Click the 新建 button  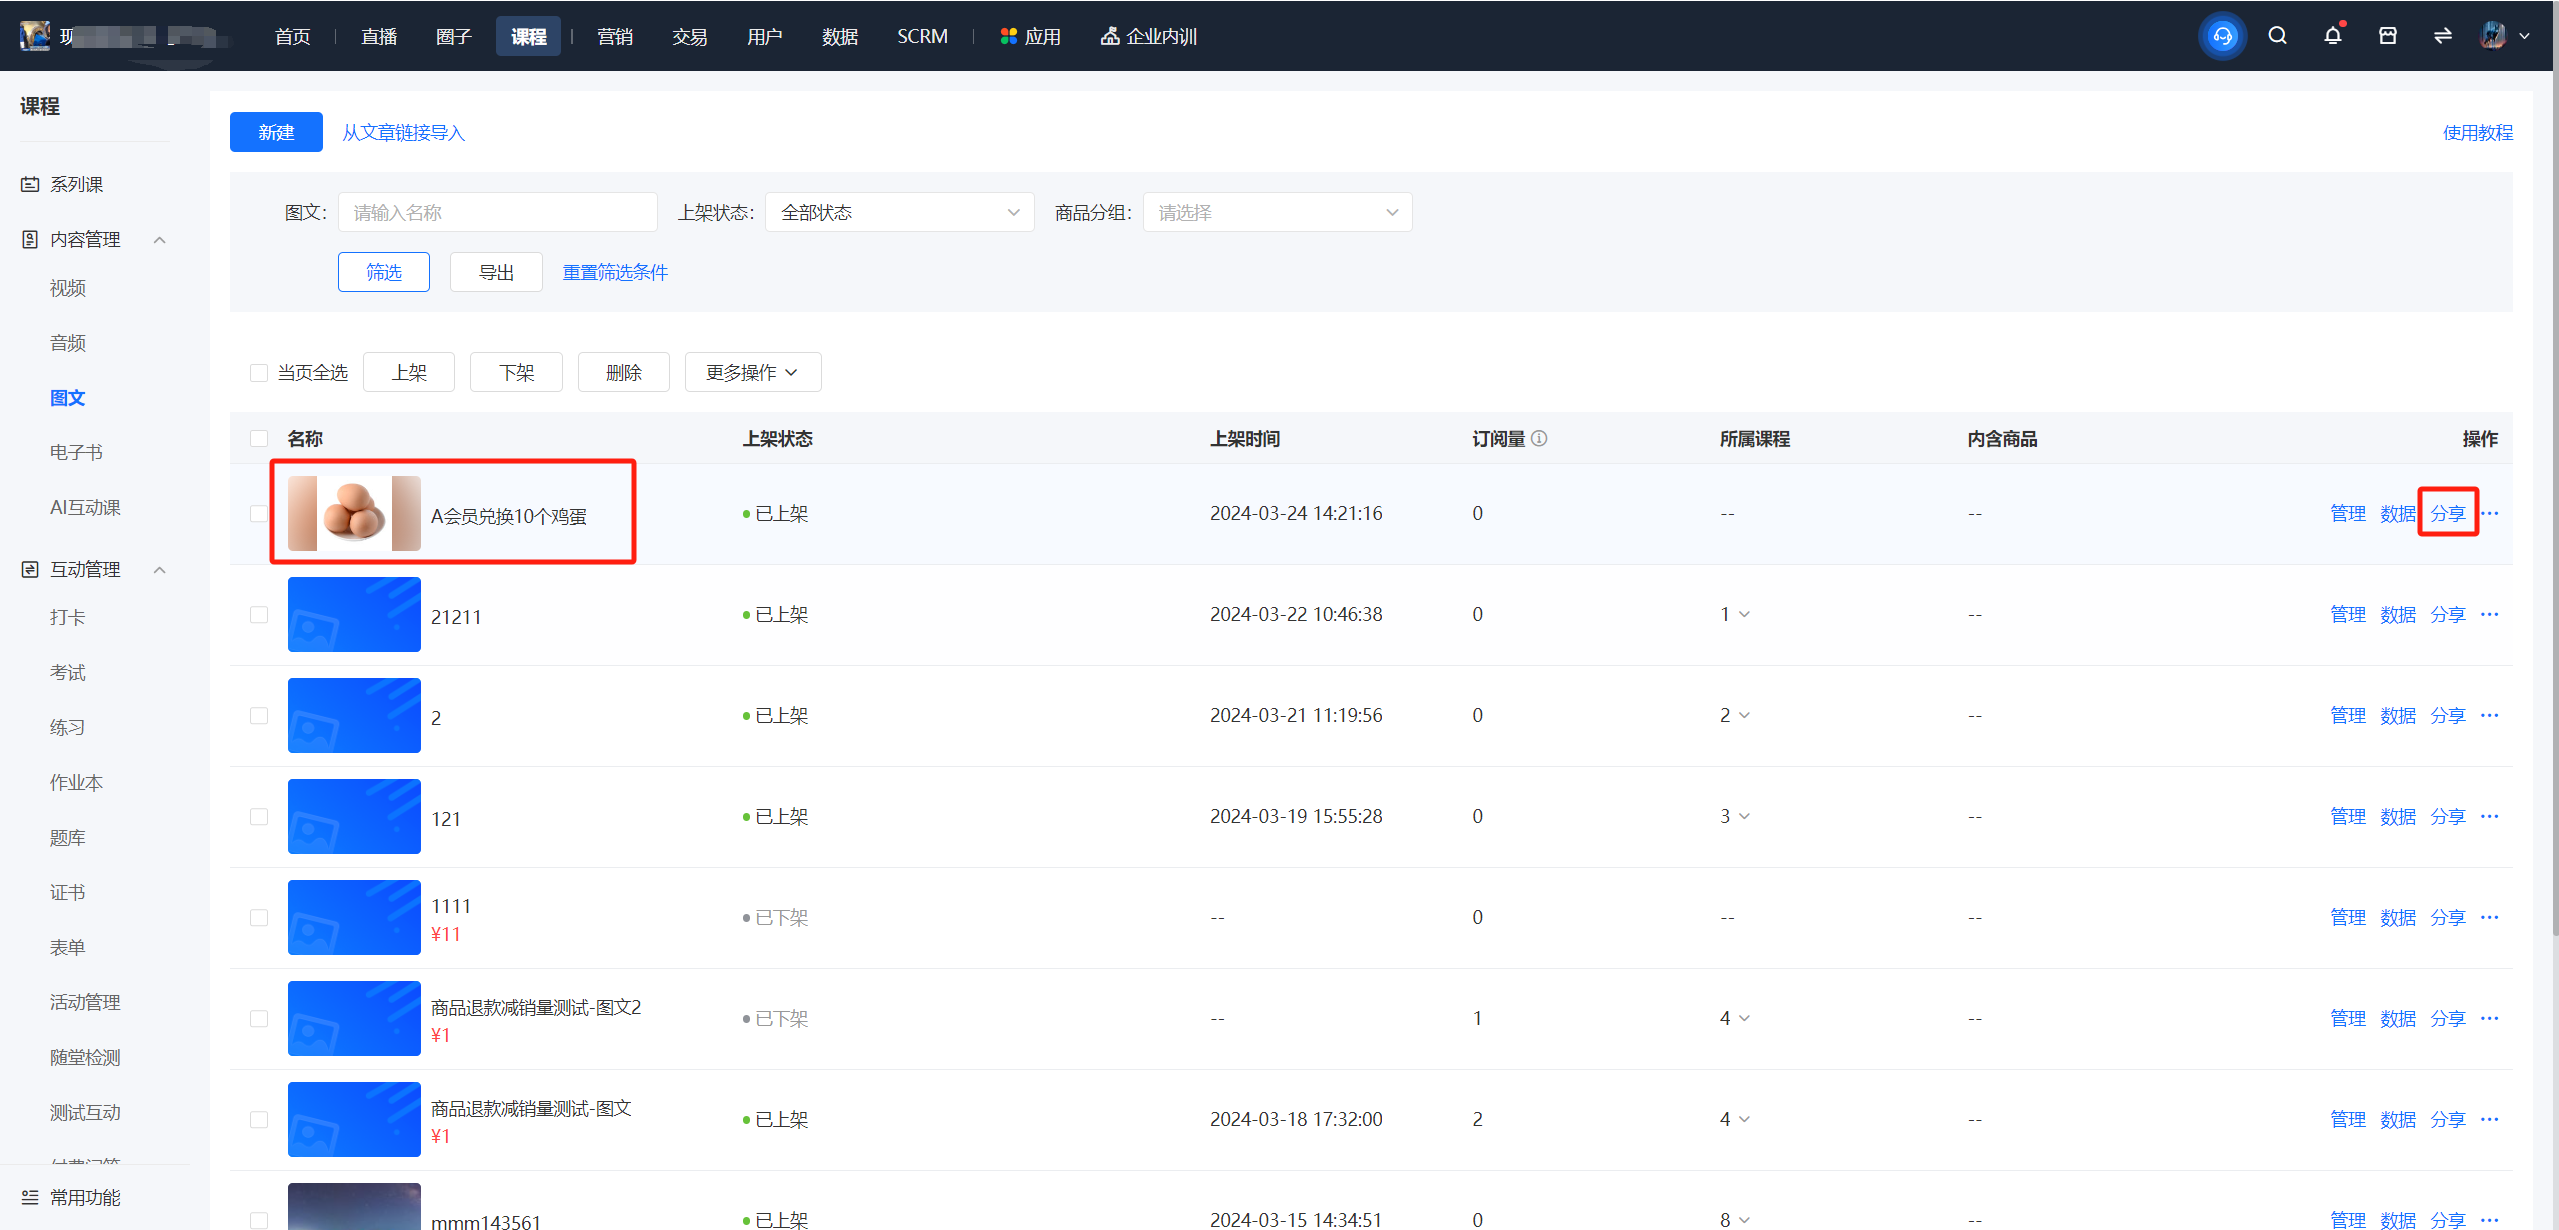click(x=276, y=132)
